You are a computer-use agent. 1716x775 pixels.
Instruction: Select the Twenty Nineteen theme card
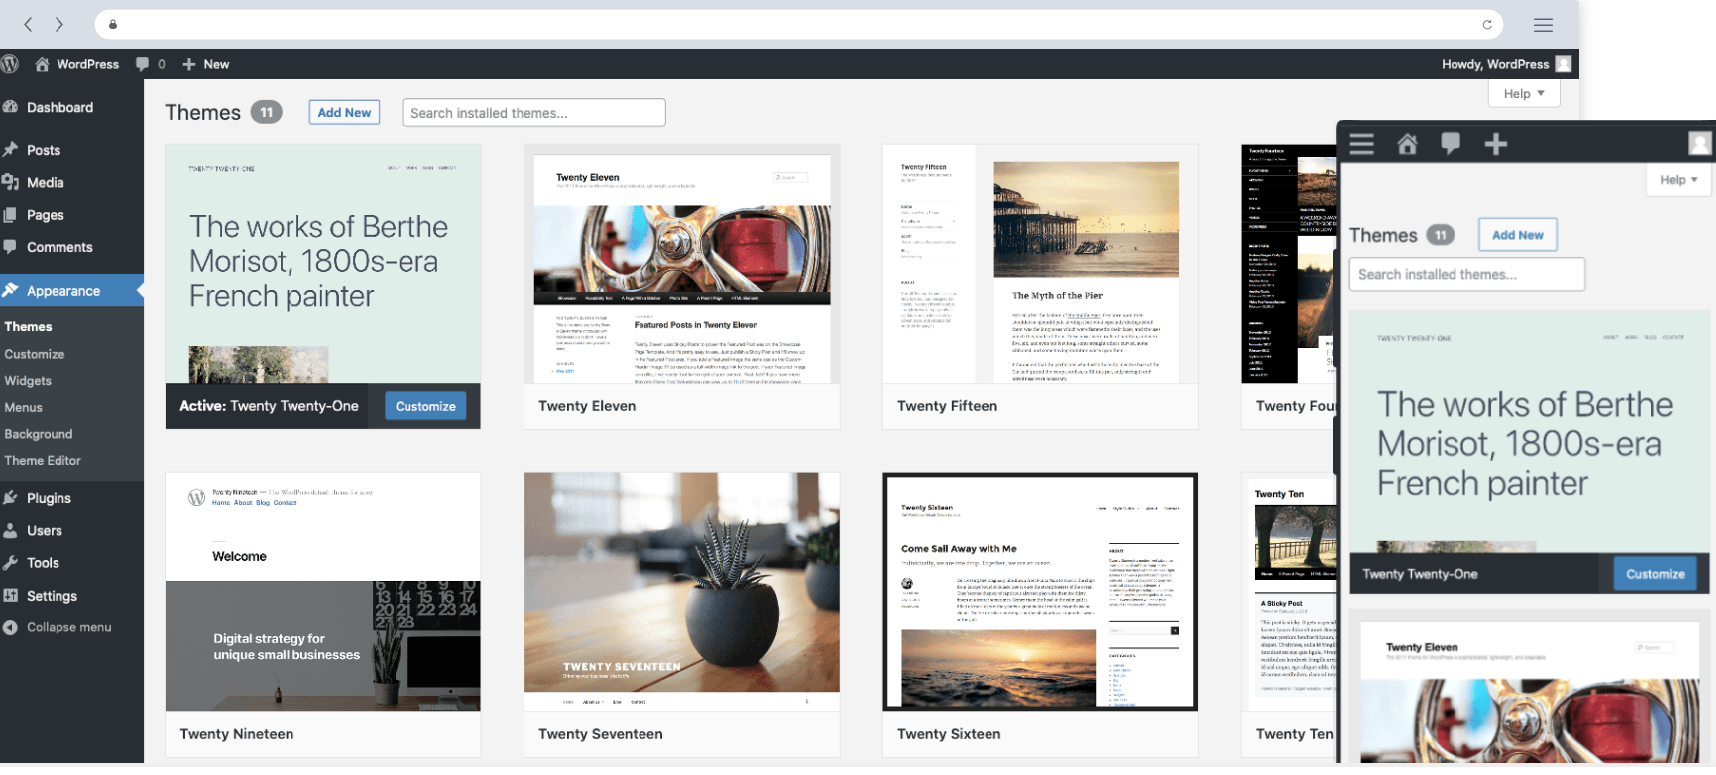[323, 615]
